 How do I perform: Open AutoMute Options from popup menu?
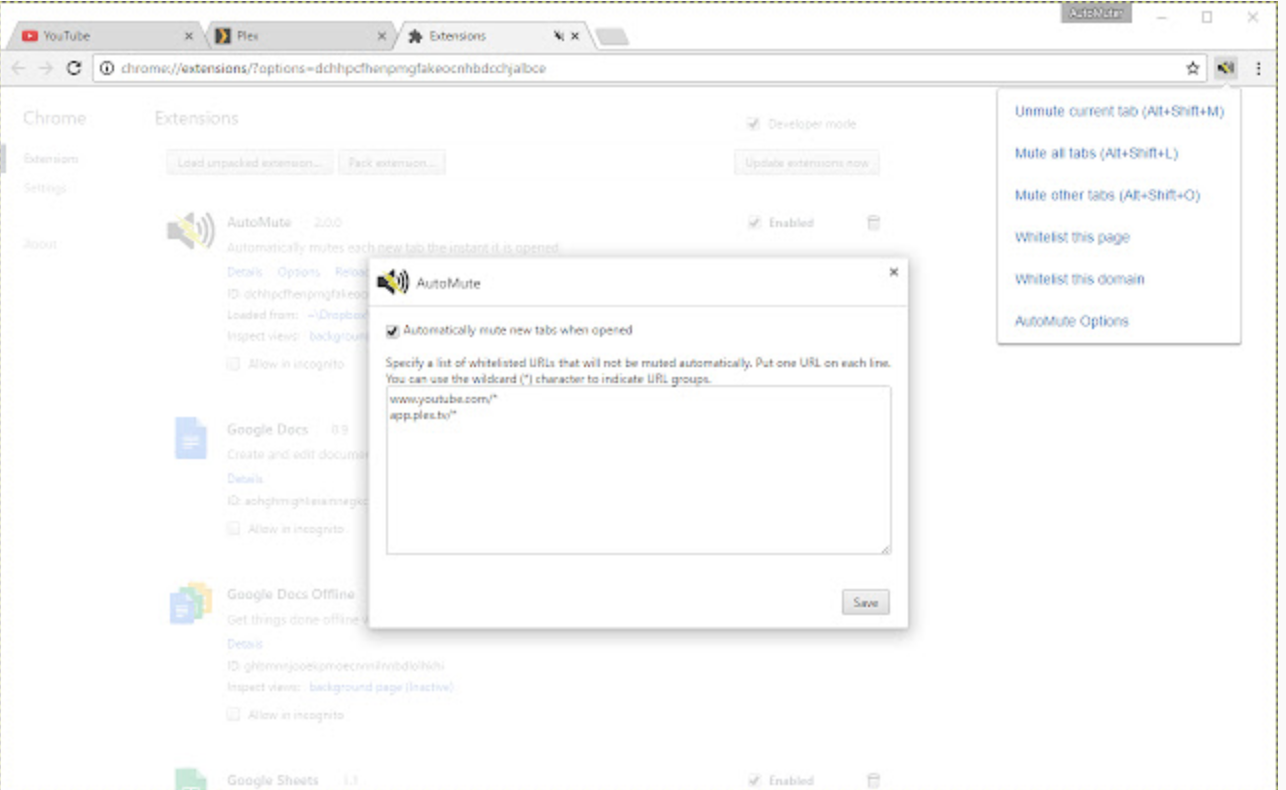(x=1071, y=321)
